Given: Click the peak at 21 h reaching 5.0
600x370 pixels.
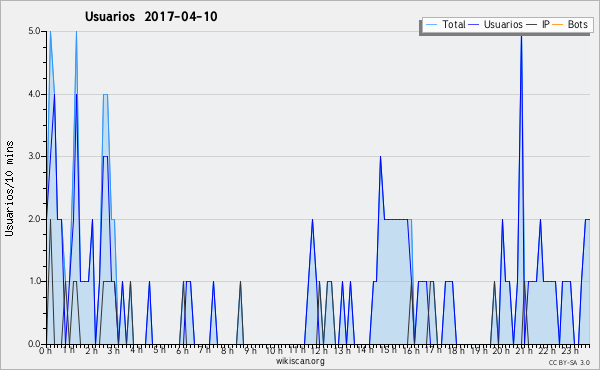Looking at the screenshot, I should click(521, 36).
